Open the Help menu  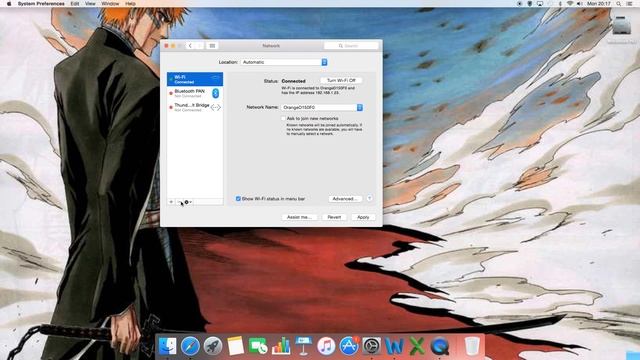pos(130,3)
